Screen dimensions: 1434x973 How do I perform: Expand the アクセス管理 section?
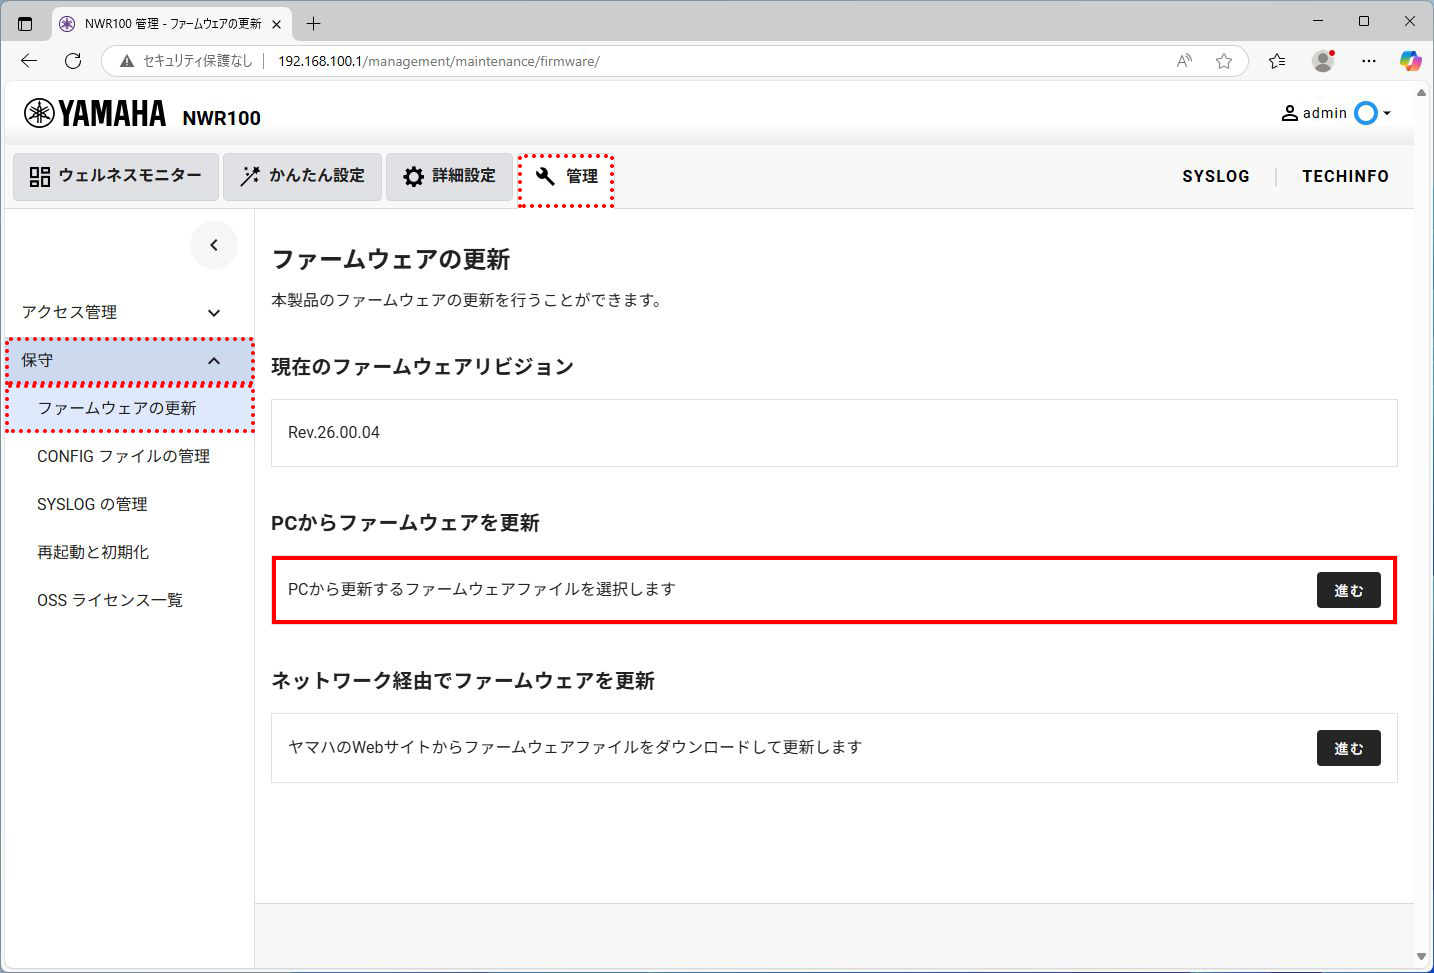coord(213,312)
